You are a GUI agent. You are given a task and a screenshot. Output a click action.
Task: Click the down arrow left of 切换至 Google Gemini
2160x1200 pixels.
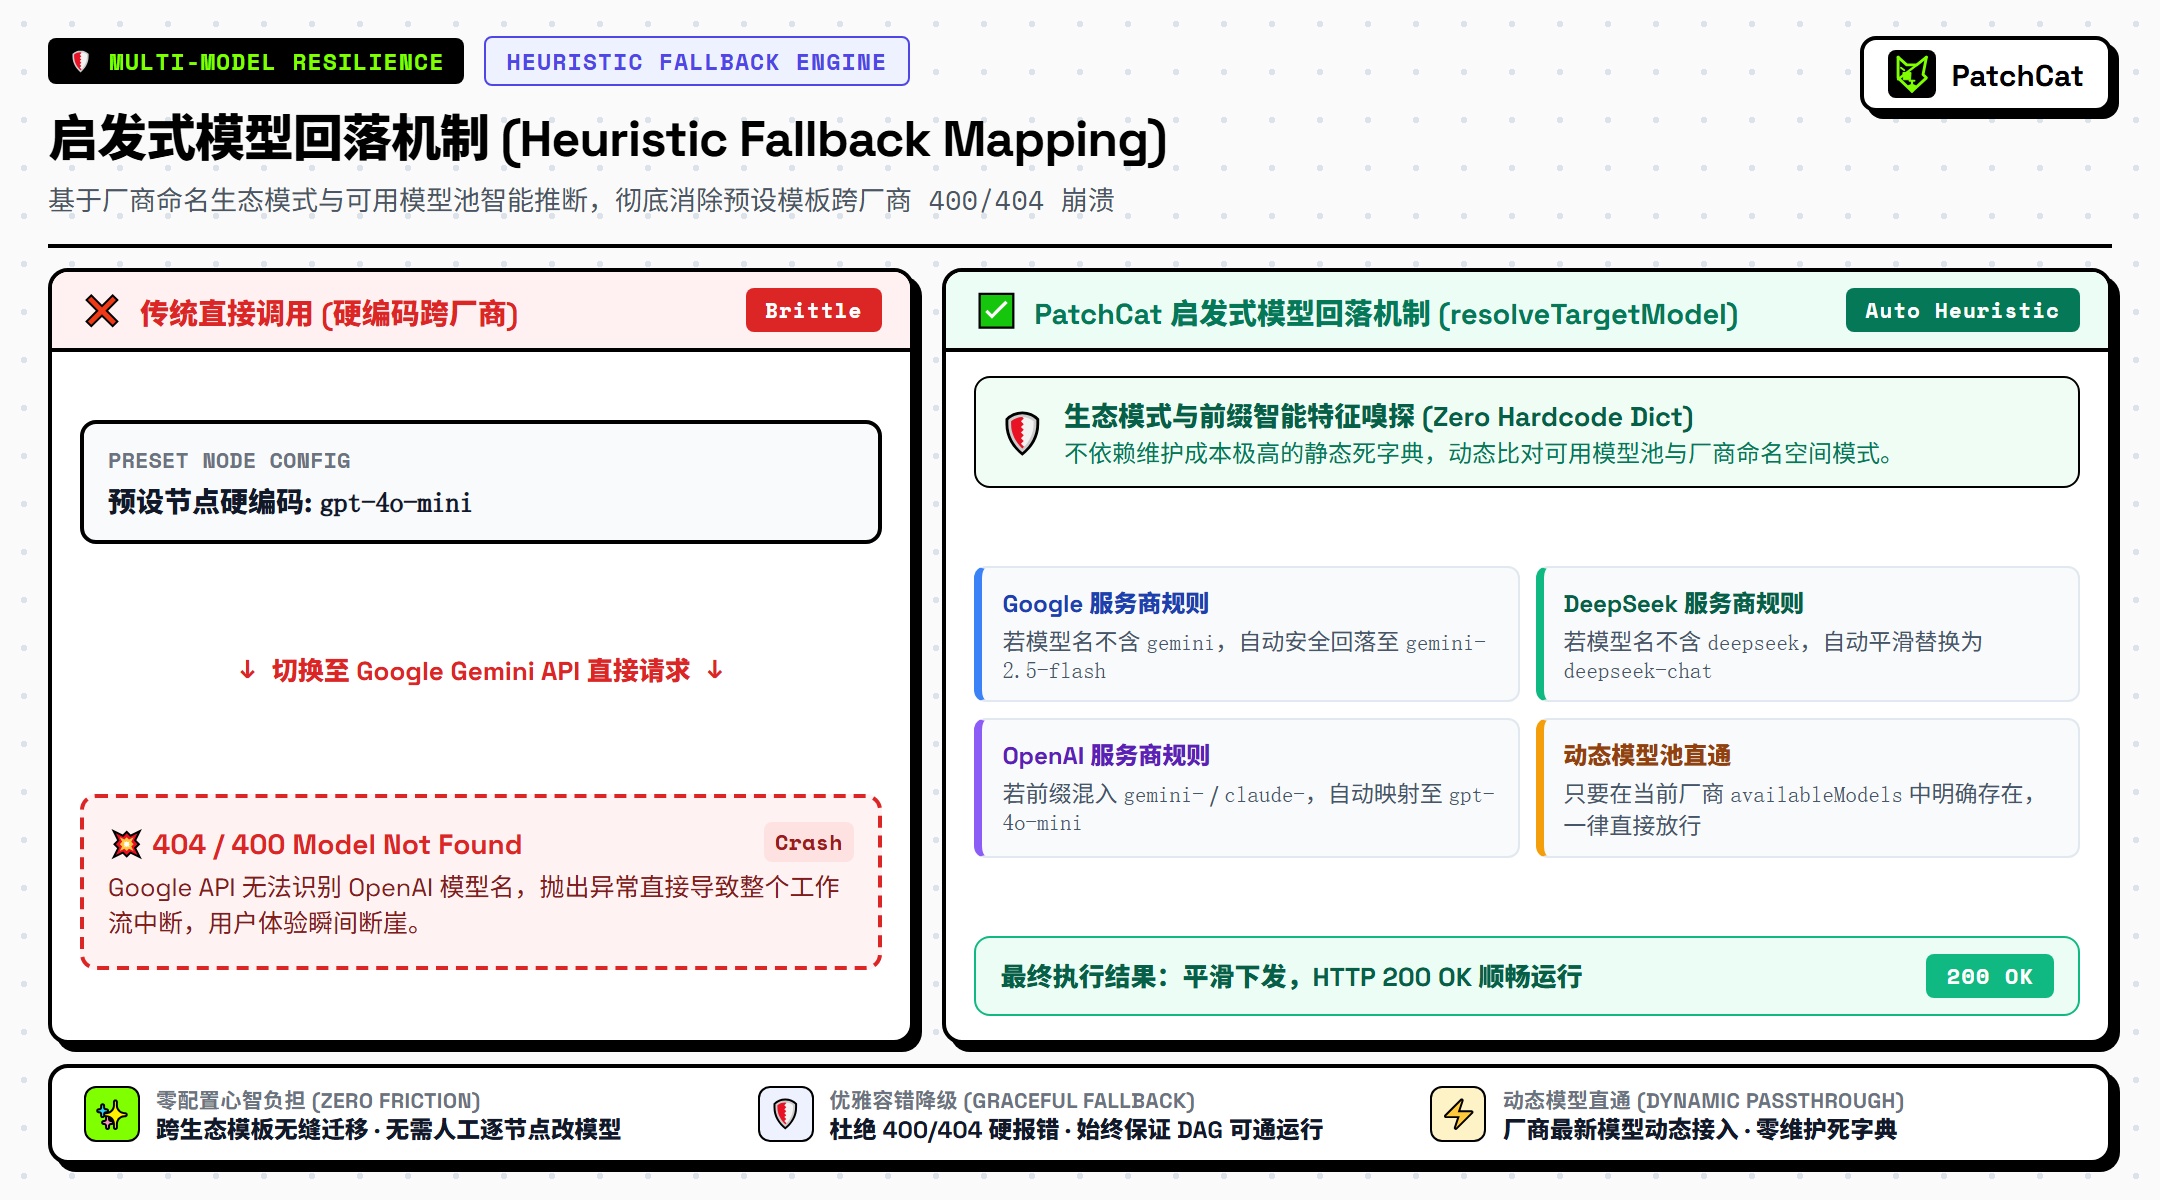tap(247, 670)
